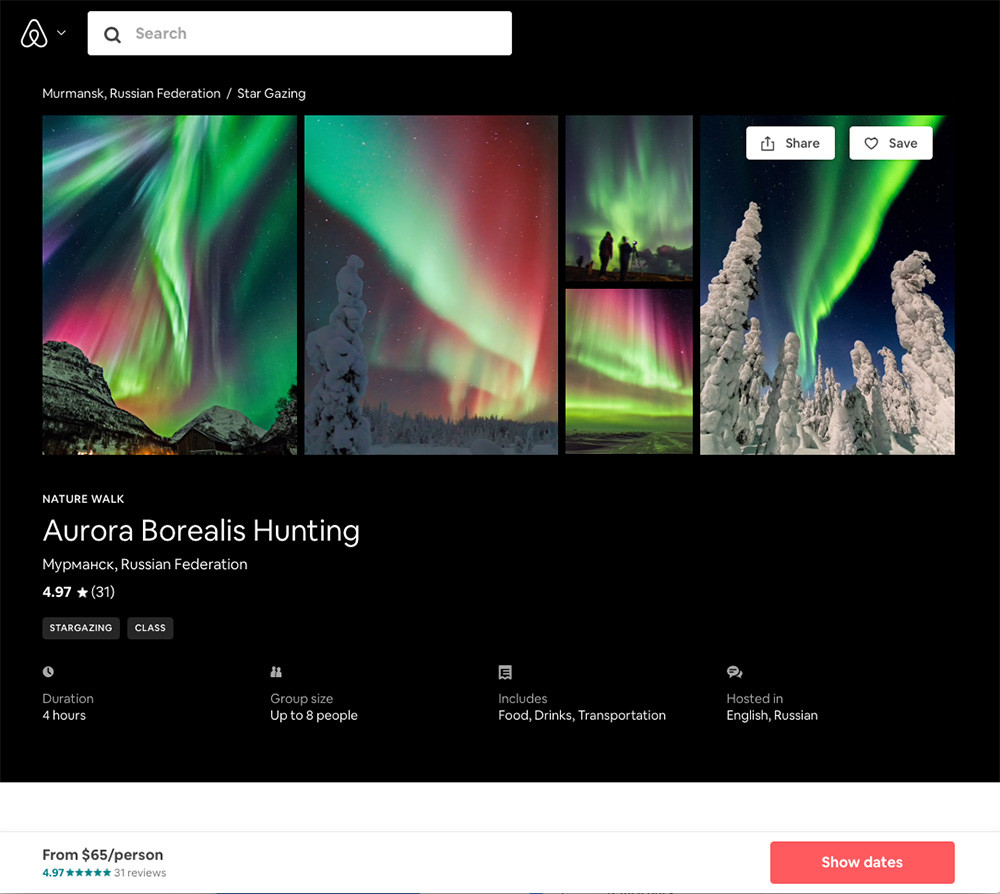The image size is (1000, 894).
Task: Open the photo of people with tripod
Action: 629,198
